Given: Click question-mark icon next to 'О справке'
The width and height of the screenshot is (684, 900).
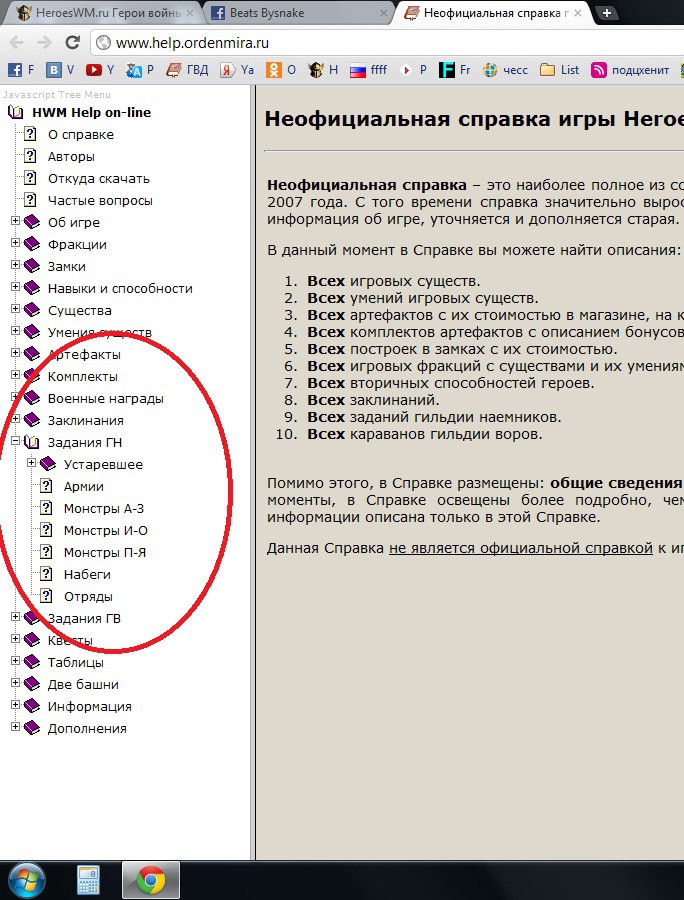Looking at the screenshot, I should tap(30, 134).
